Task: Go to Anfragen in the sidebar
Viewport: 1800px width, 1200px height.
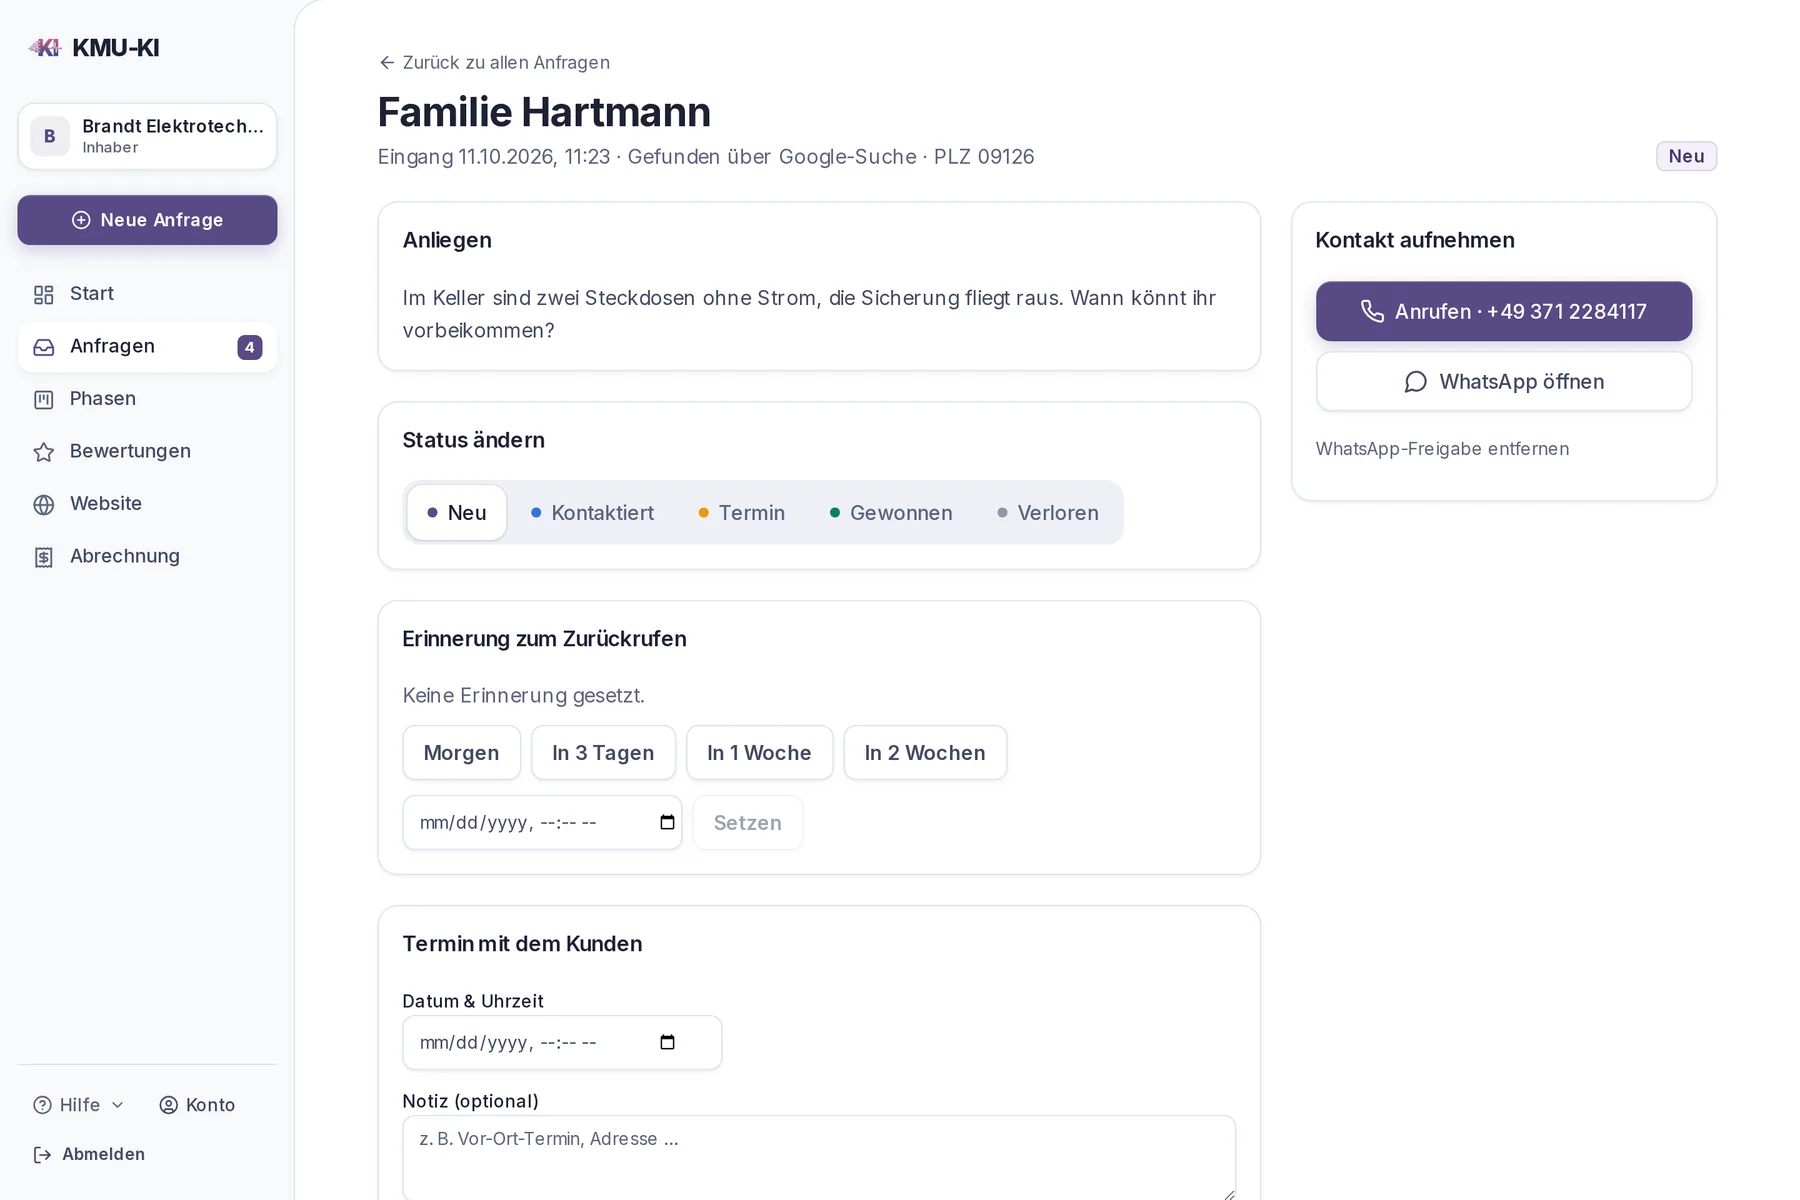Action: (147, 347)
